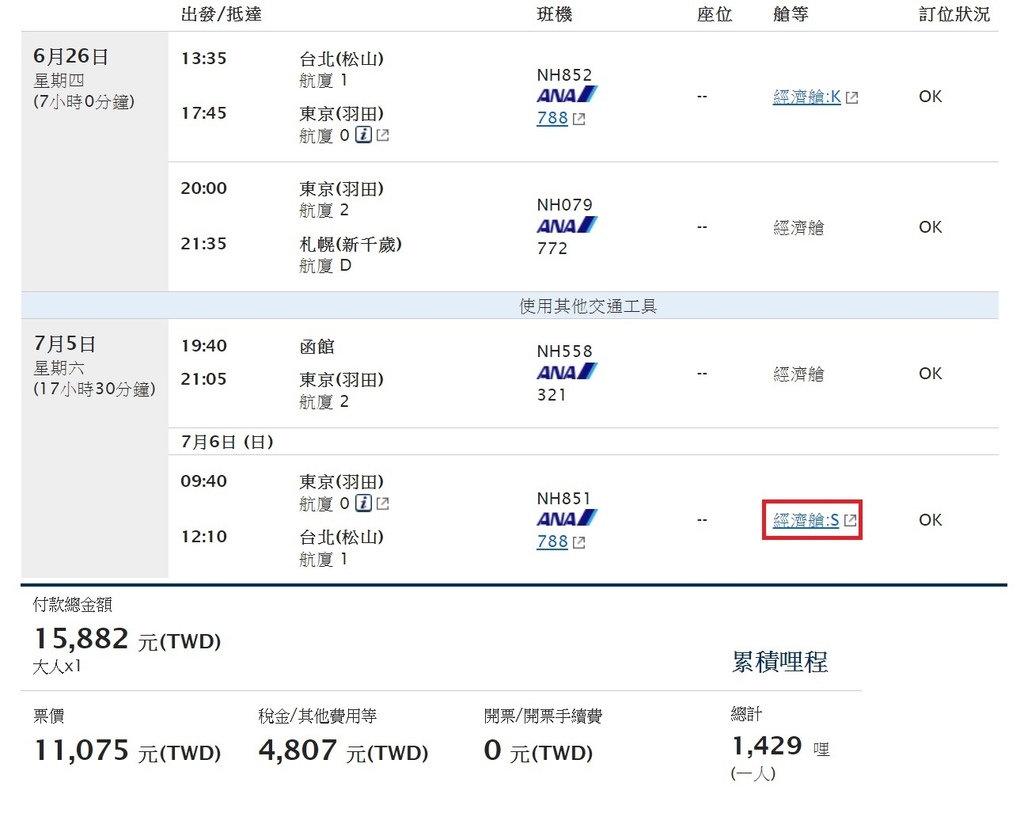Click external link icon beside NH851's 788
Screen dimensions: 1024x813
(579, 542)
